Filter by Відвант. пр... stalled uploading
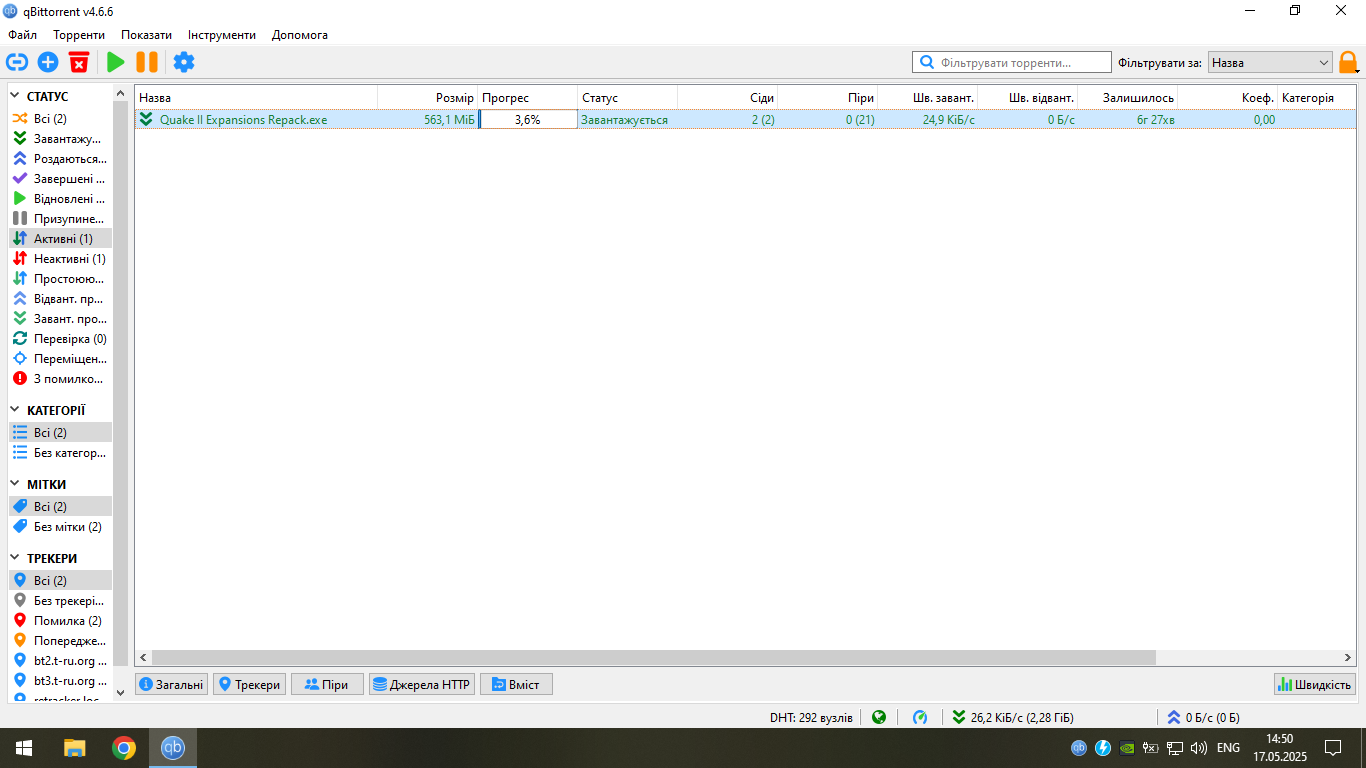Viewport: 1366px width, 768px height. pos(60,299)
